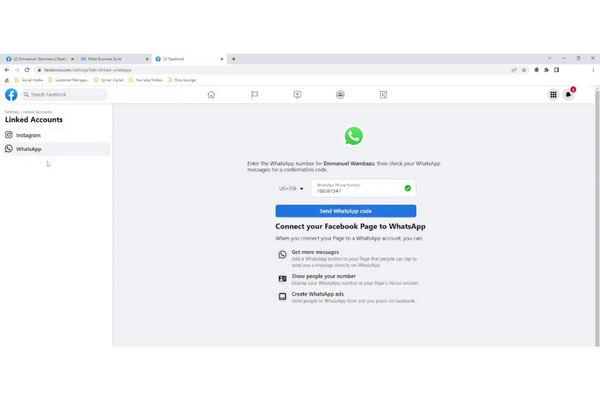600x400 pixels.
Task: Open the Gaming icon in top navigation
Action: 383,95
